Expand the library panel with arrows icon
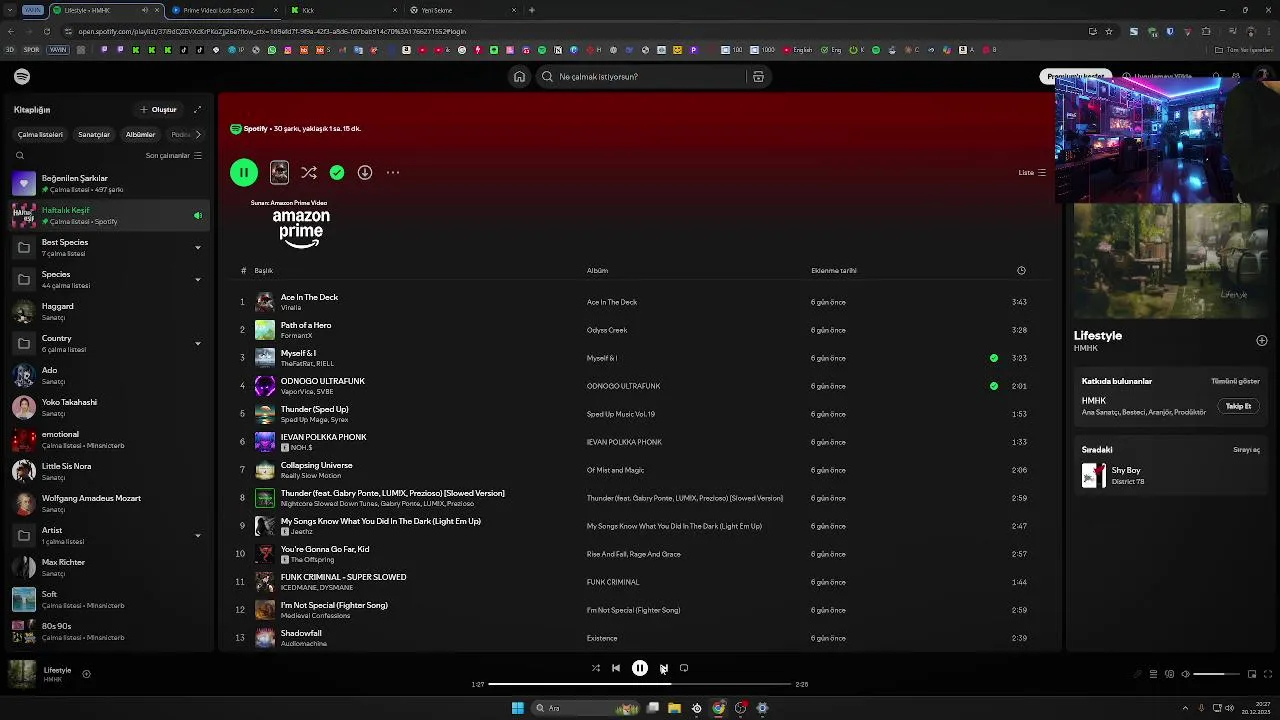The height and width of the screenshot is (720, 1280). click(x=197, y=109)
